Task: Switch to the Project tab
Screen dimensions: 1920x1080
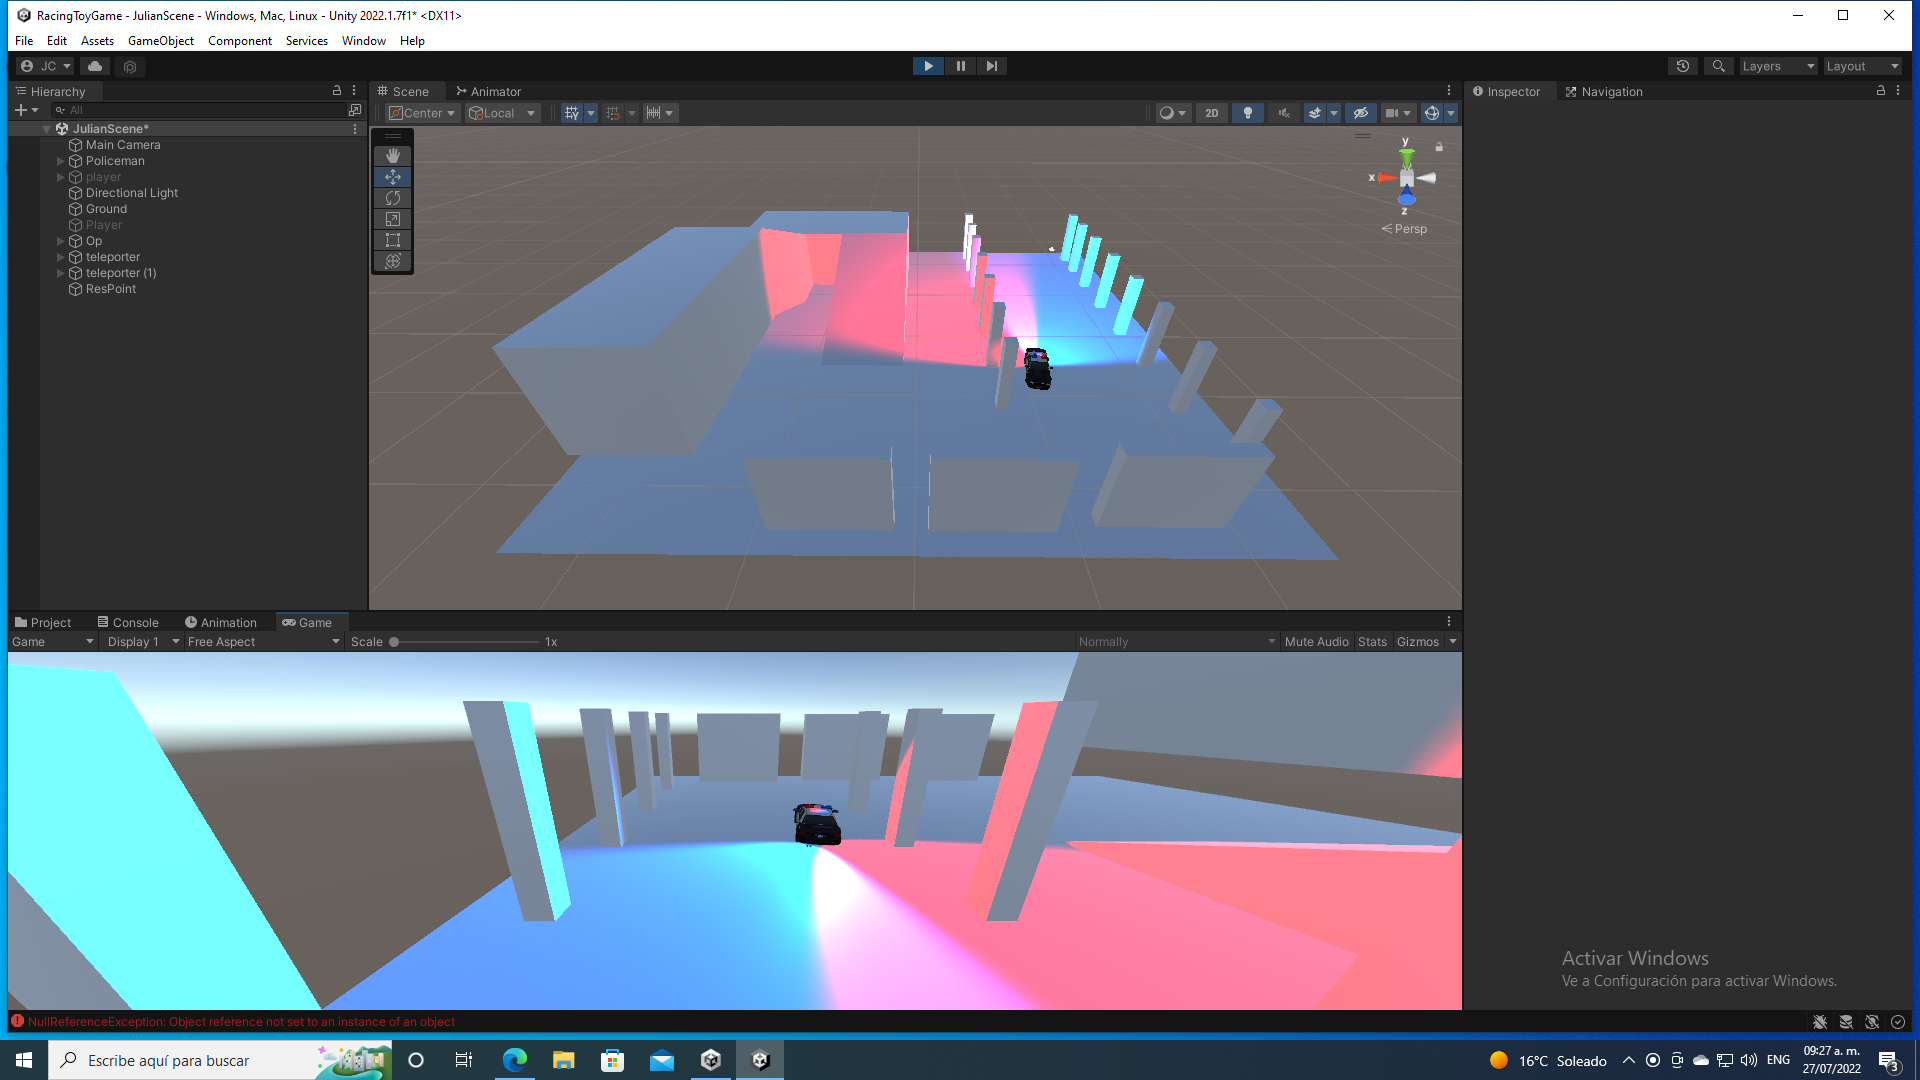Action: (43, 622)
